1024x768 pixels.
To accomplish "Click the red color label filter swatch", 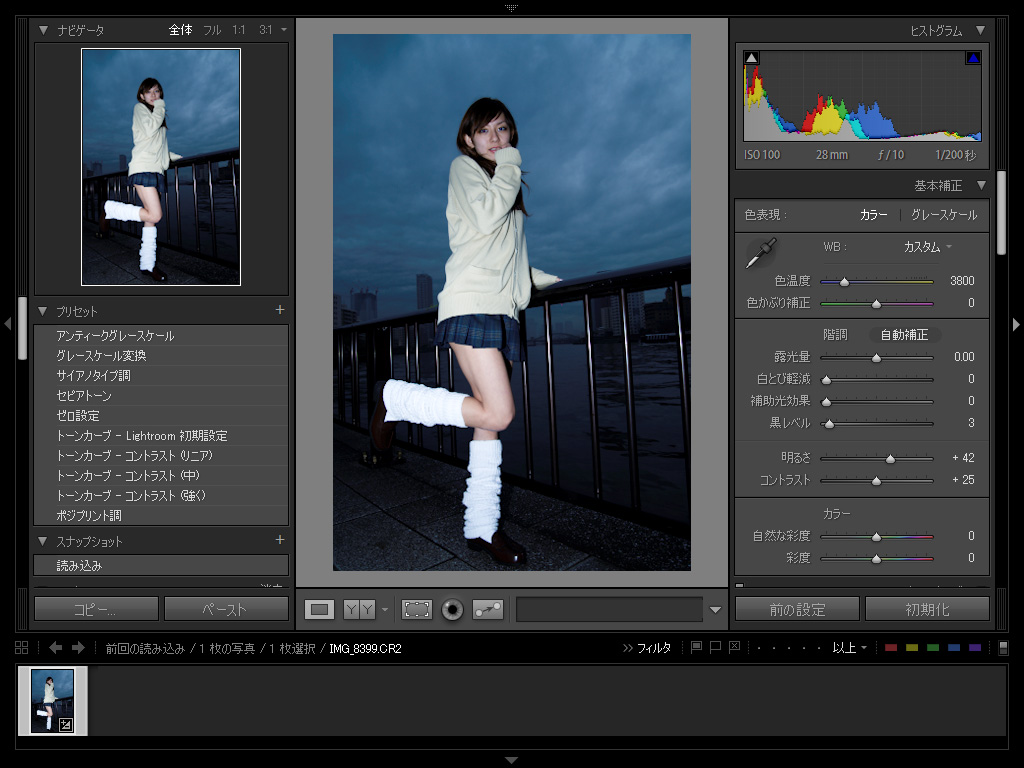I will 891,647.
